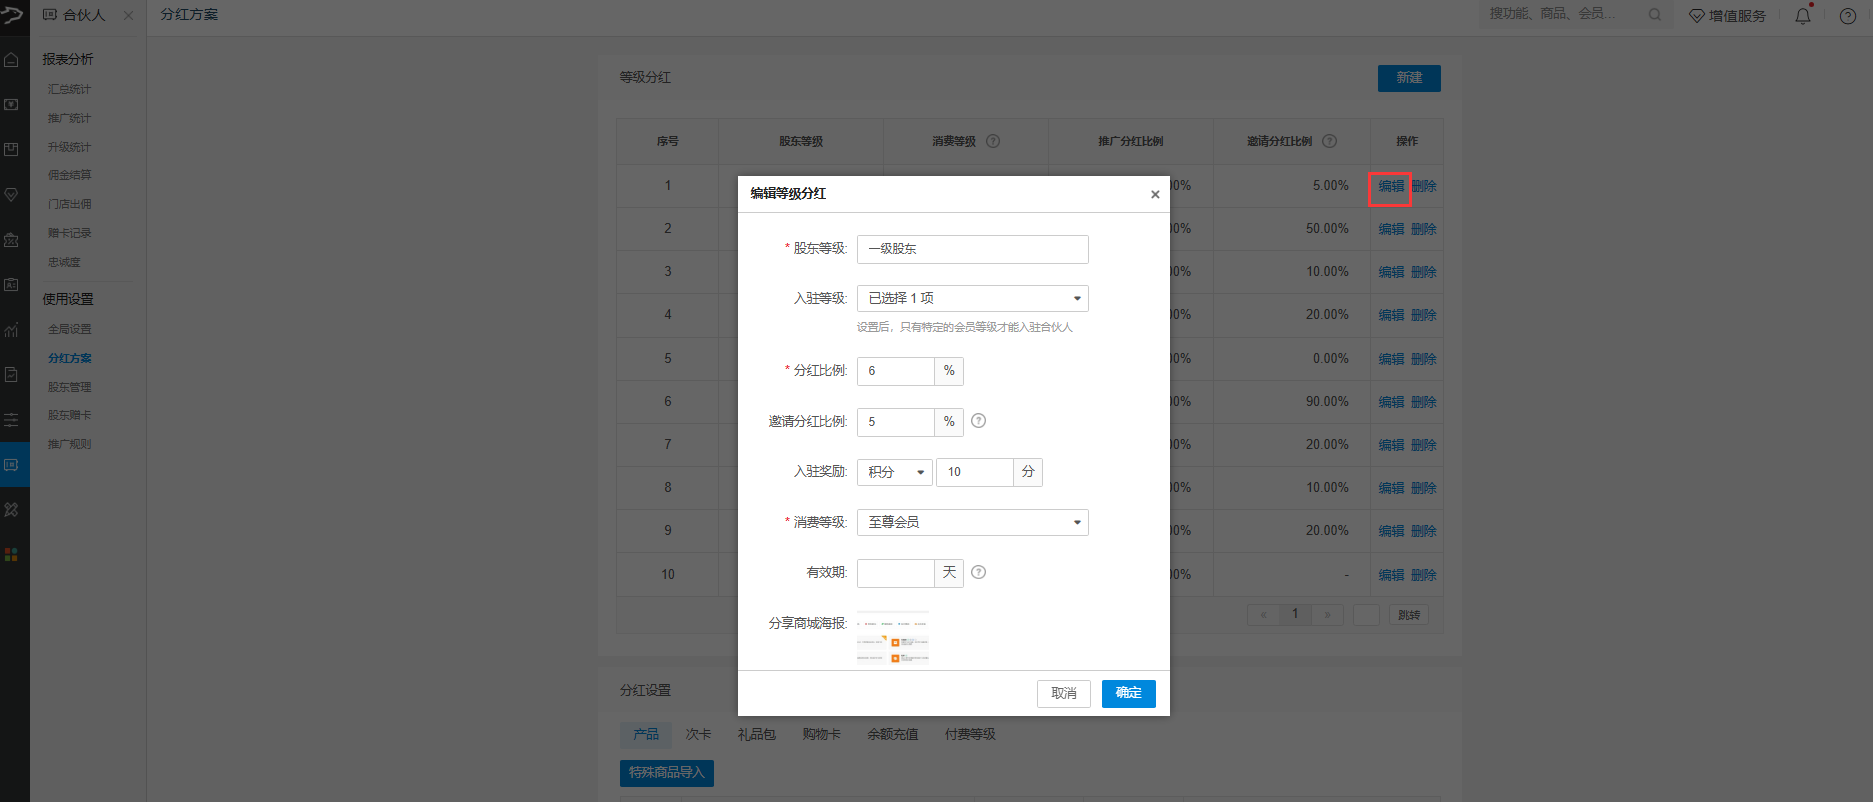Click the sliders settings icon in left rail
Image resolution: width=1873 pixels, height=802 pixels.
[11, 420]
